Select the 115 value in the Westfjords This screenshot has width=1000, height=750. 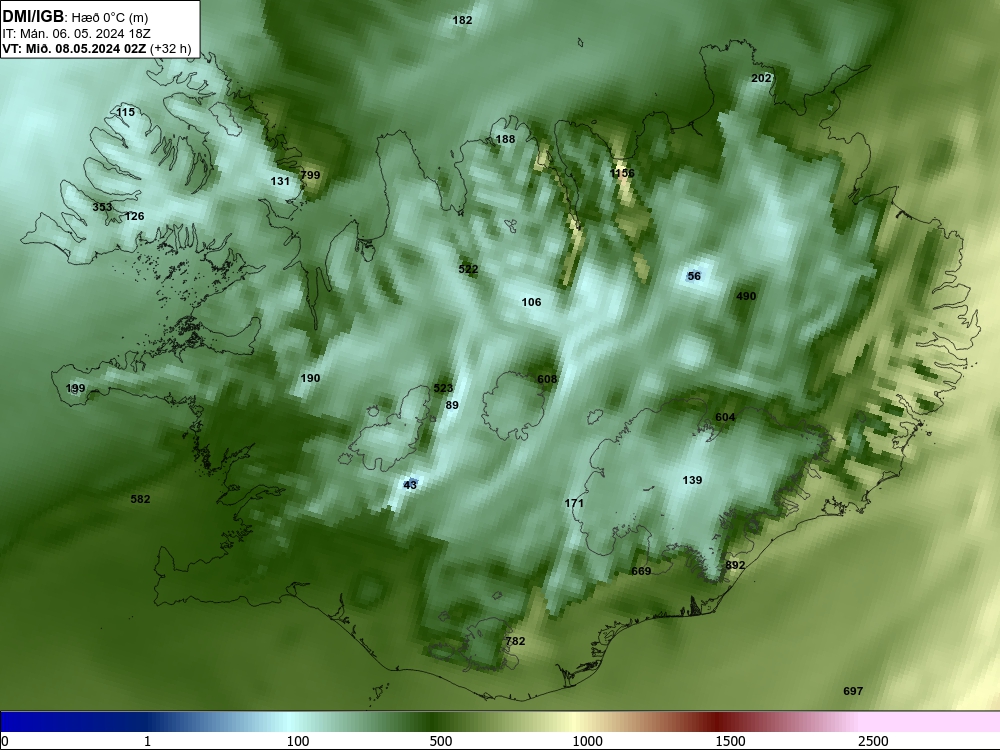pos(126,112)
